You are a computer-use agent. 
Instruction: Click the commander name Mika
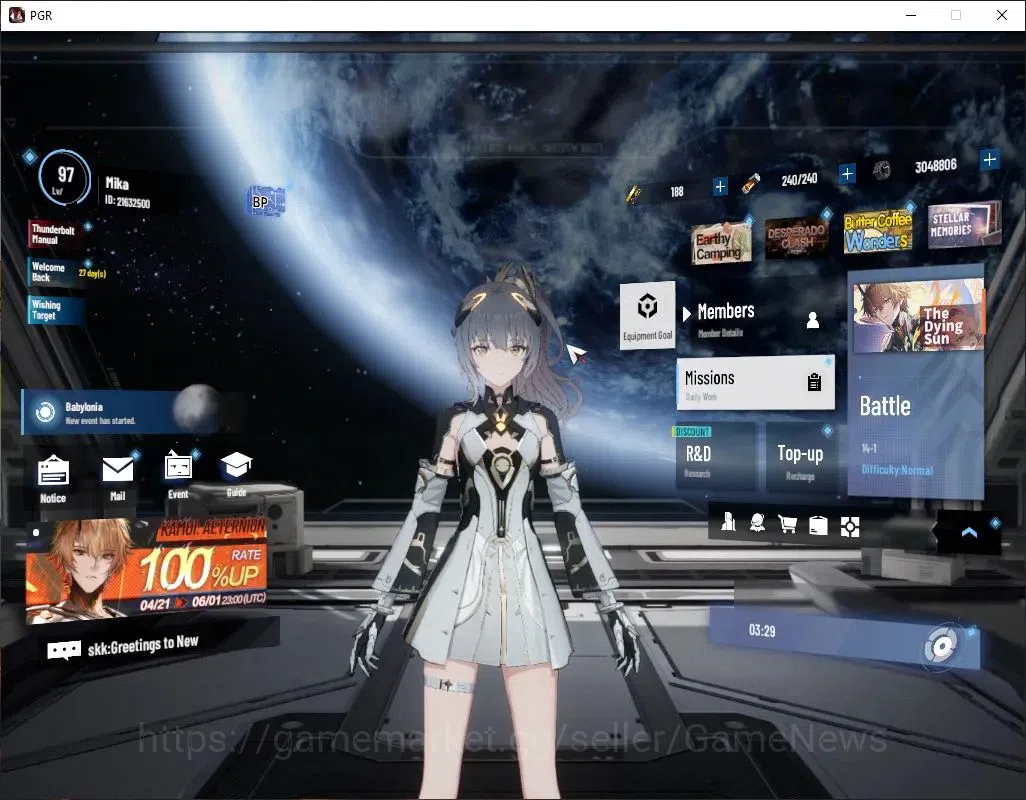point(117,183)
